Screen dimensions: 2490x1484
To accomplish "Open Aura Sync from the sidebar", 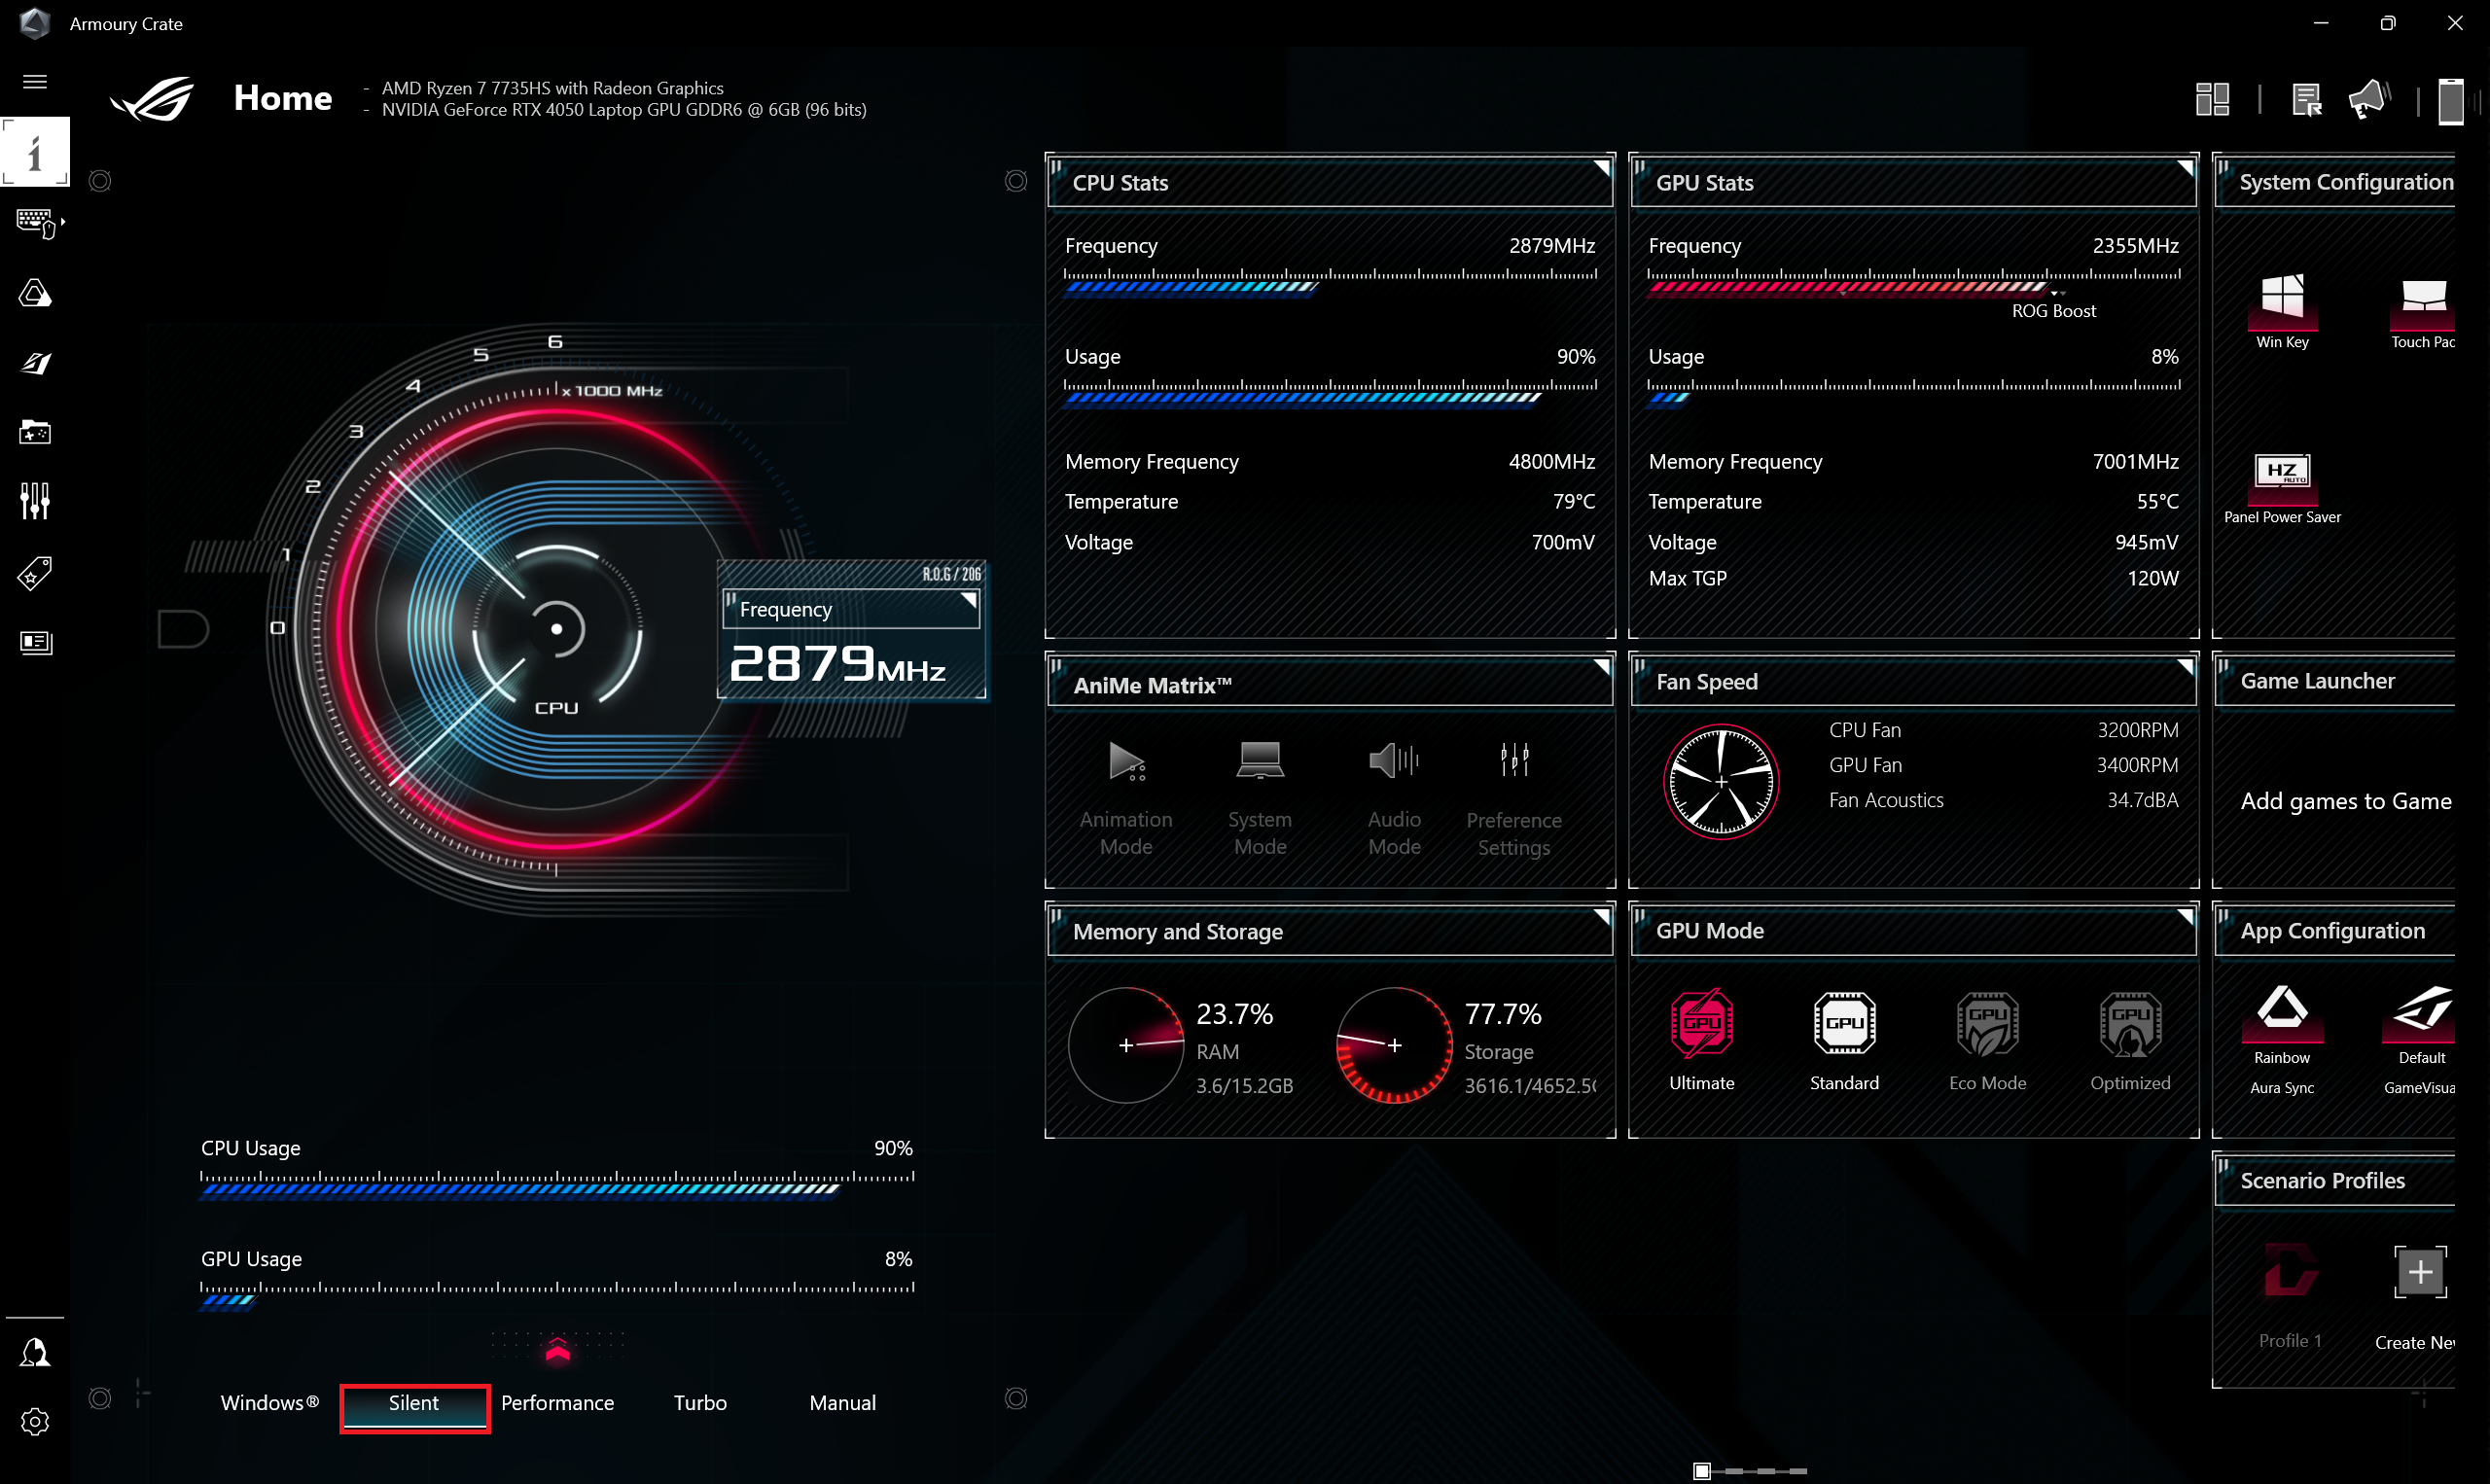I will pyautogui.click(x=35, y=293).
